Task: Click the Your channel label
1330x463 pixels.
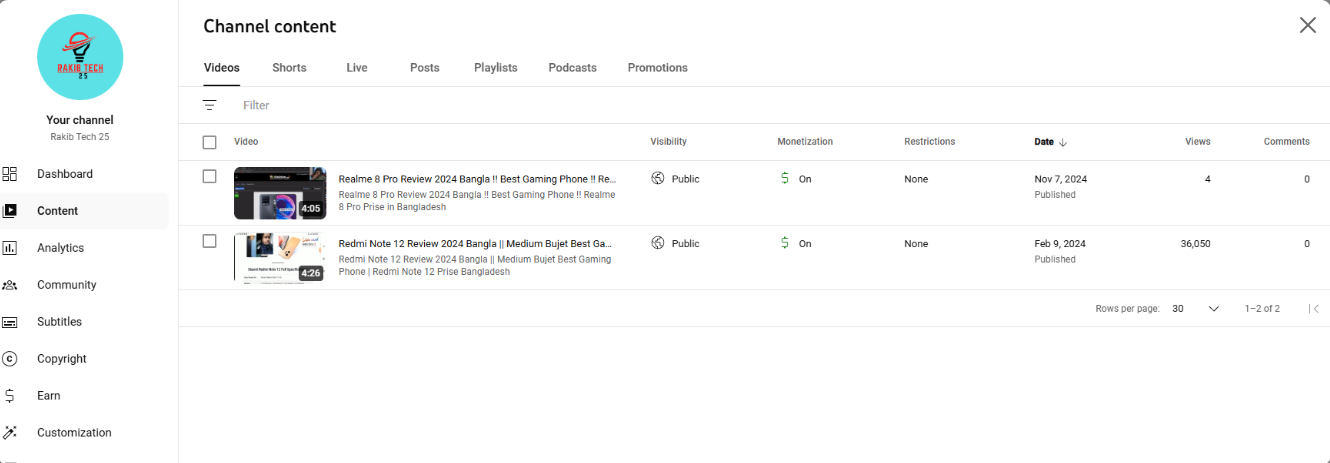Action: coord(80,120)
